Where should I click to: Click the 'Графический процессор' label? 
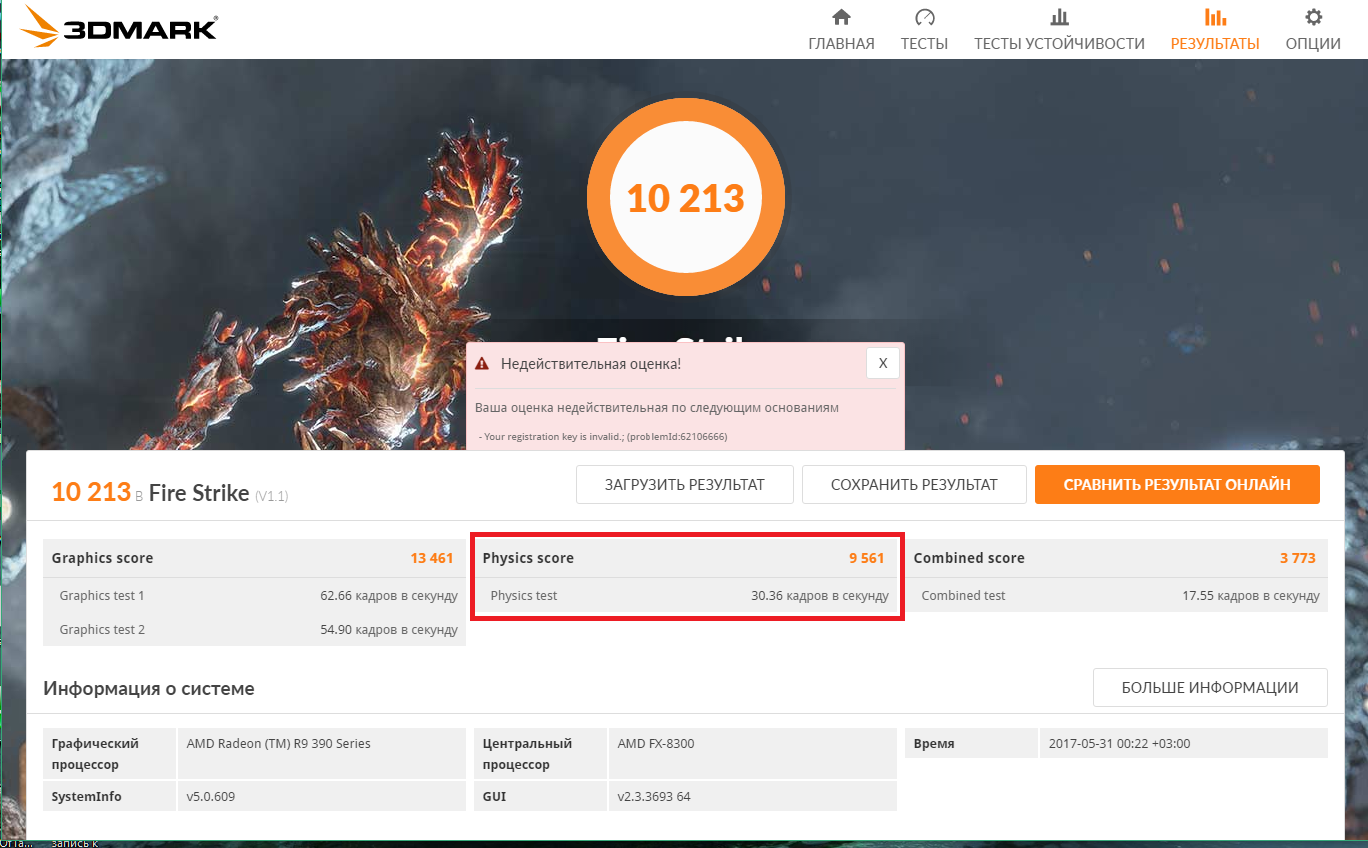(95, 754)
